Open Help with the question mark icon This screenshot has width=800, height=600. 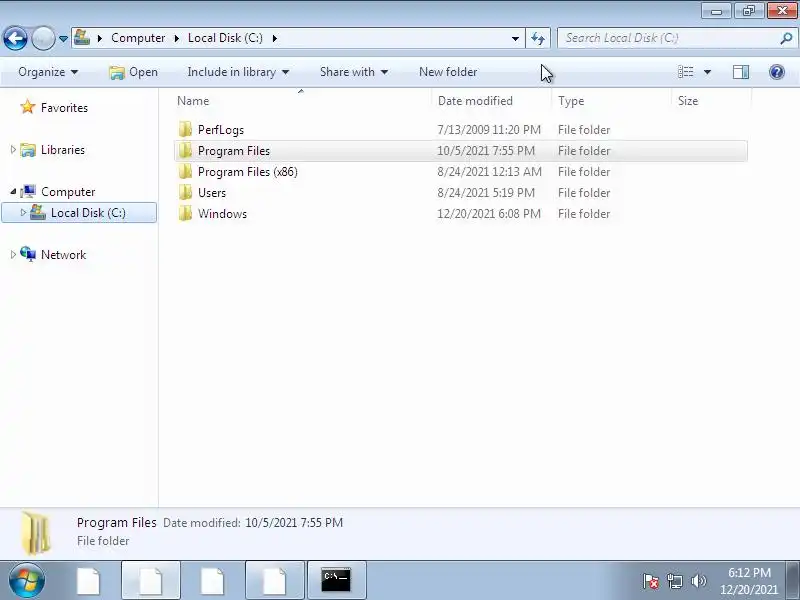point(777,72)
